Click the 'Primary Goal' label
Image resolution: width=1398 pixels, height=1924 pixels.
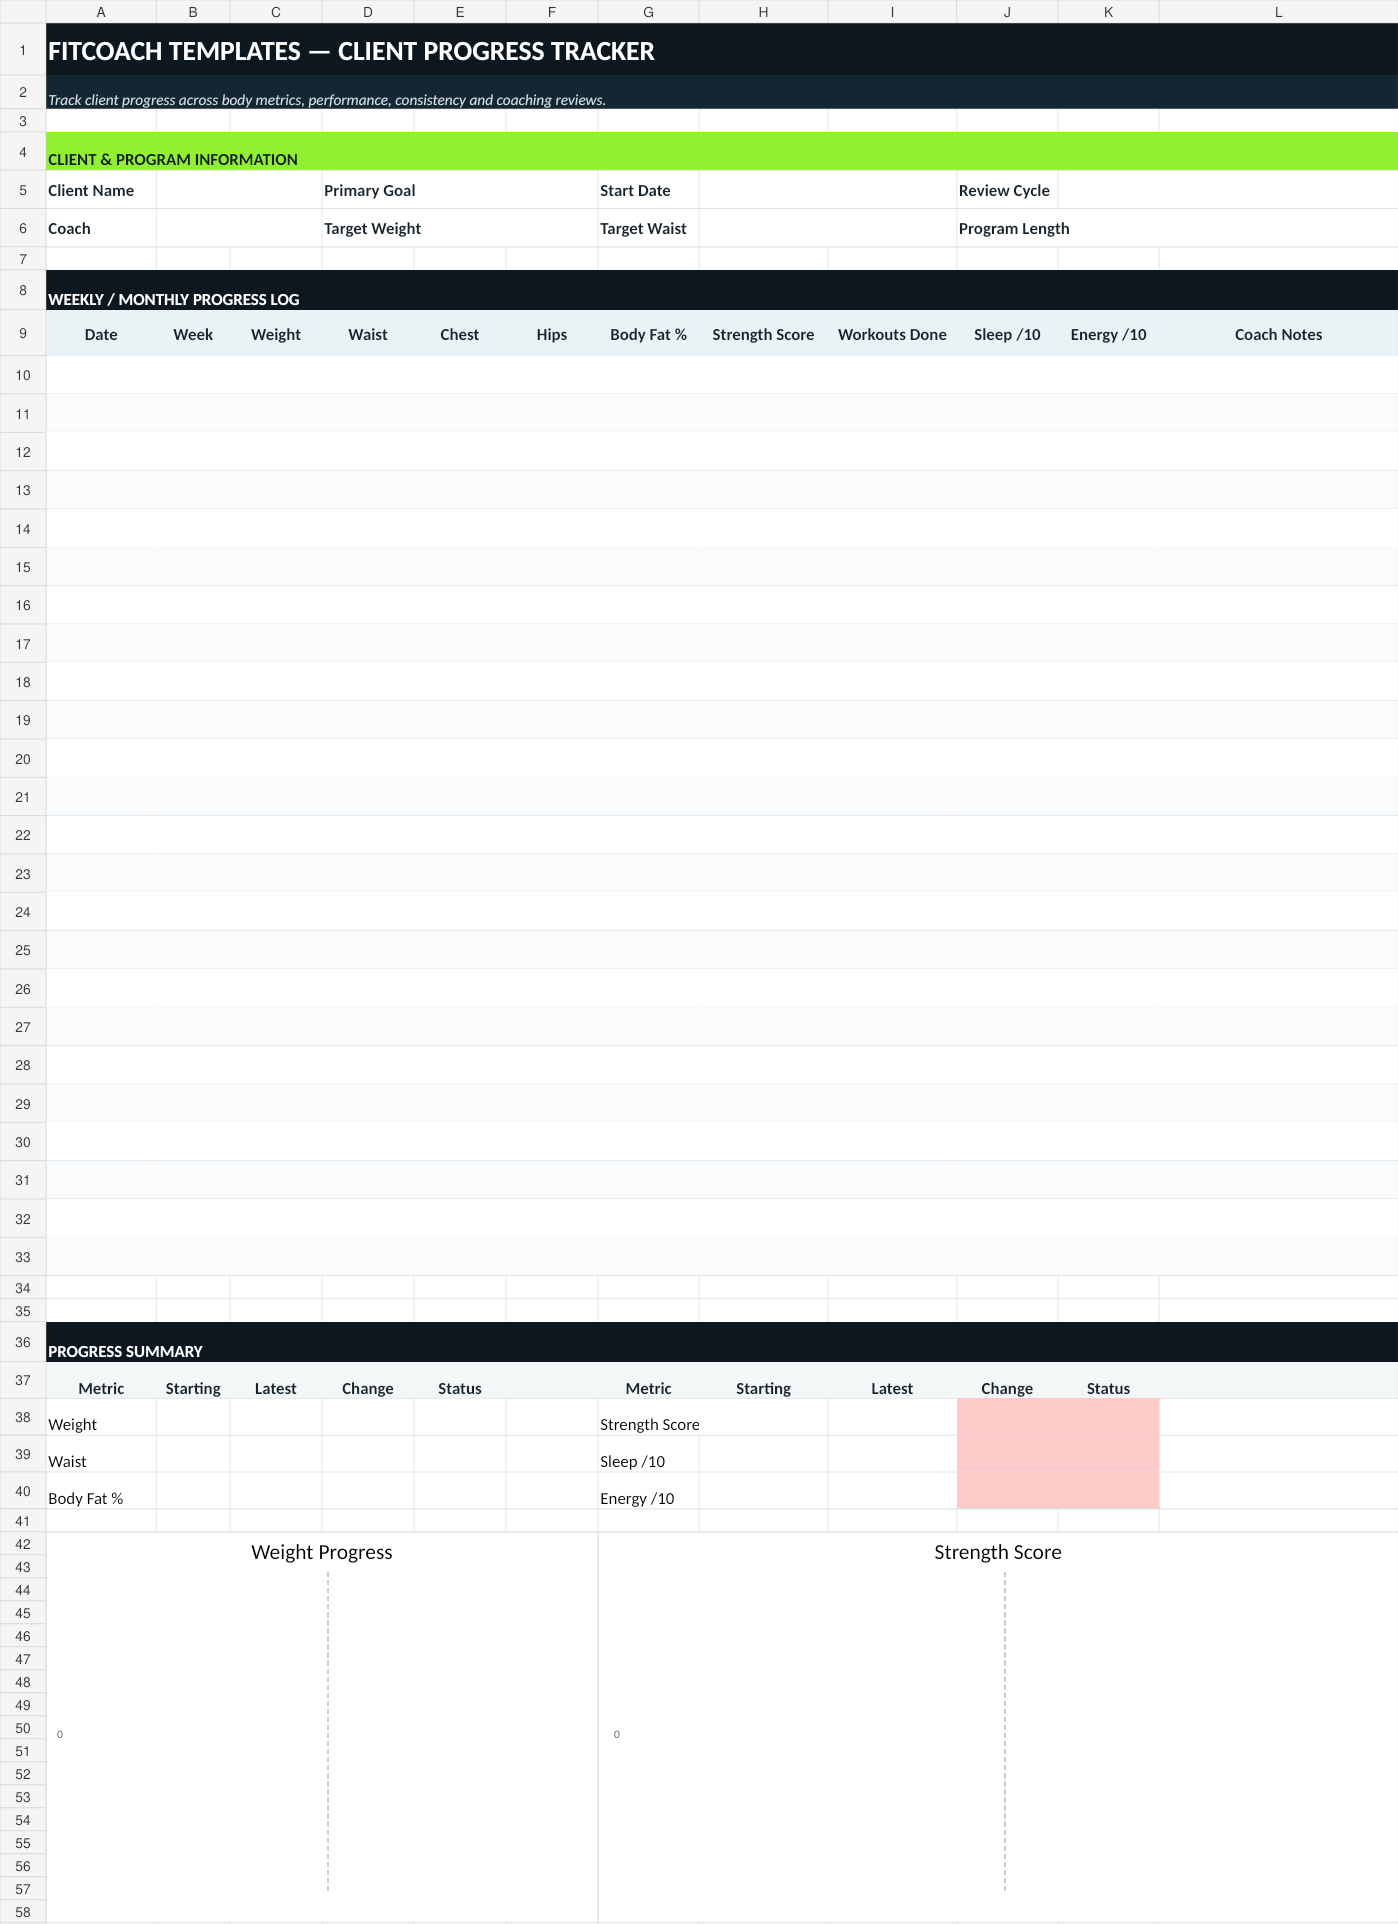click(x=369, y=190)
